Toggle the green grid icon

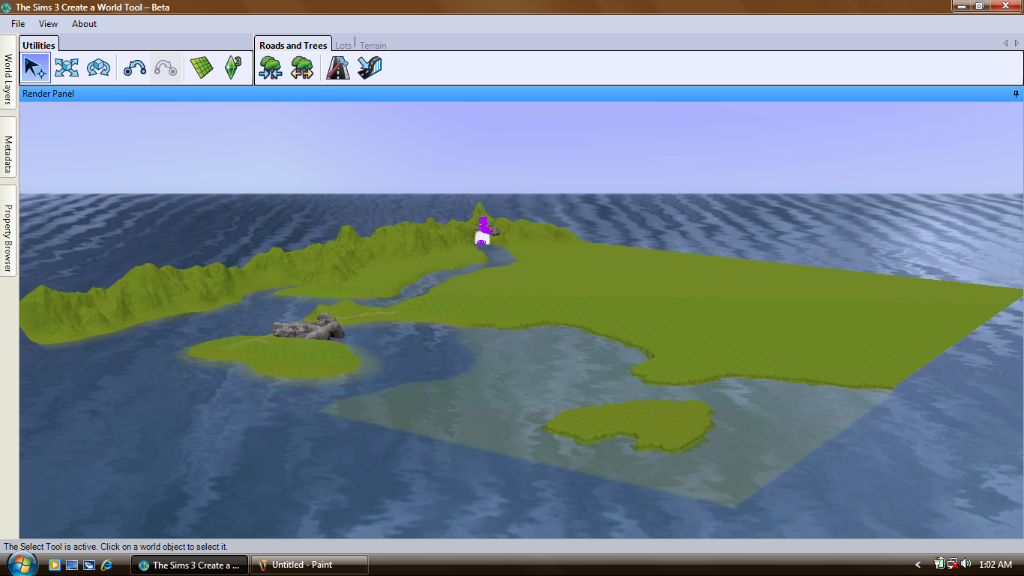pos(201,68)
